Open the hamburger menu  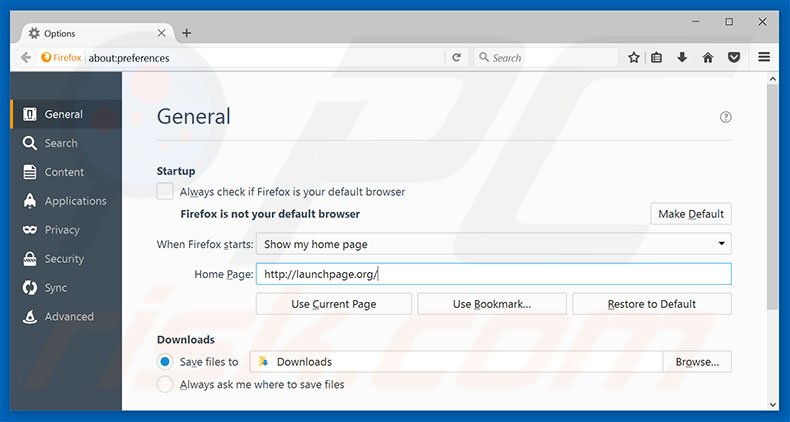coord(764,58)
